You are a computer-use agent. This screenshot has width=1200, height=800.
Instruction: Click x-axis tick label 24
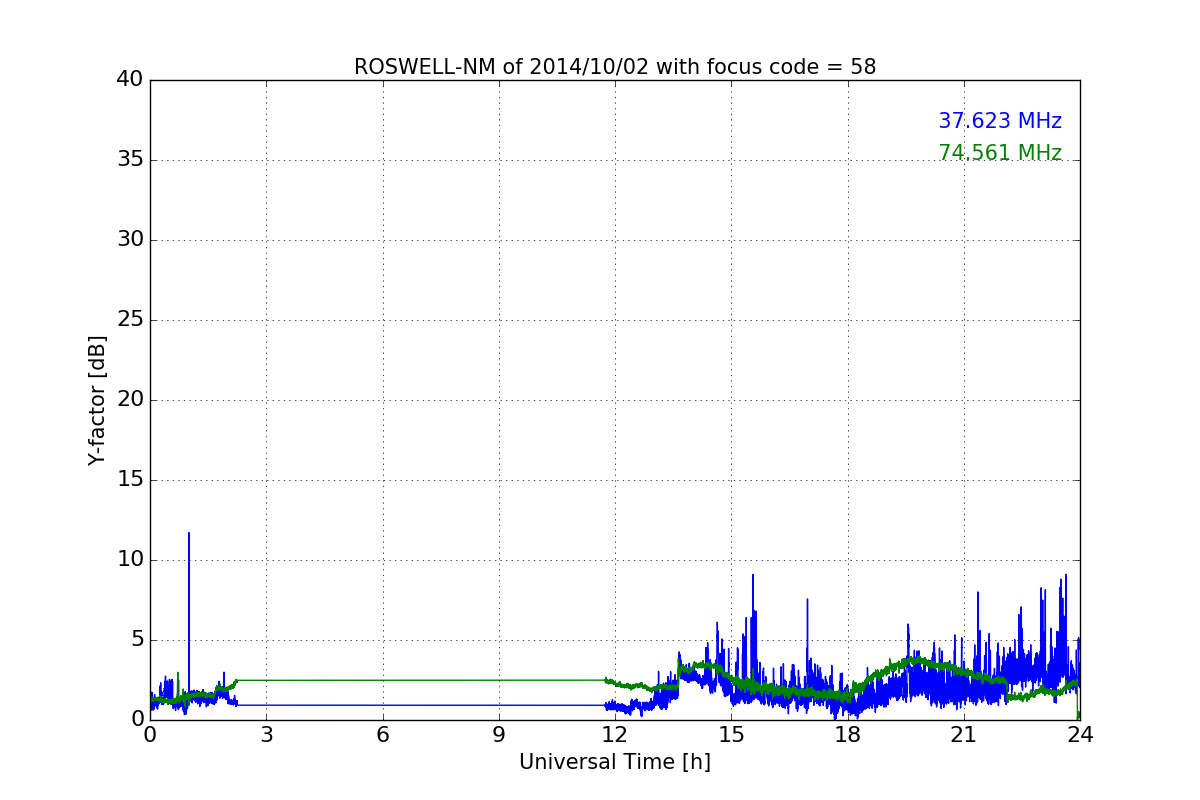(x=1080, y=735)
